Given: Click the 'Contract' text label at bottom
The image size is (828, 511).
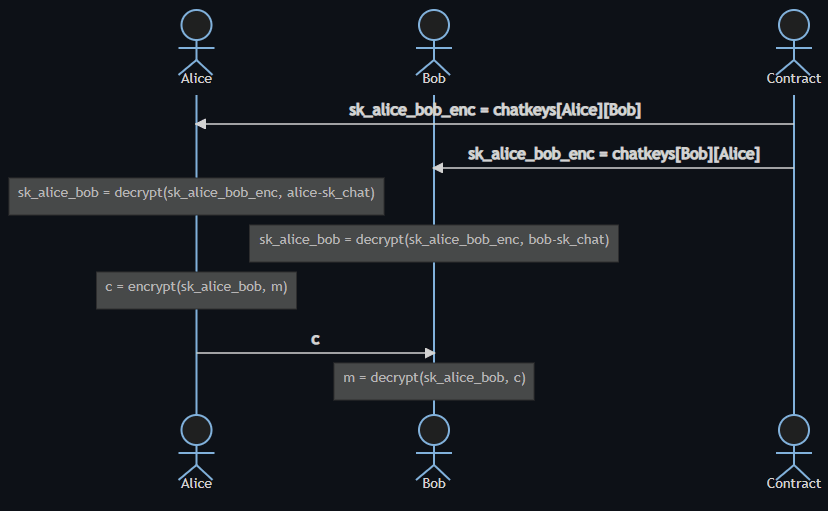Looking at the screenshot, I should pyautogui.click(x=793, y=483).
